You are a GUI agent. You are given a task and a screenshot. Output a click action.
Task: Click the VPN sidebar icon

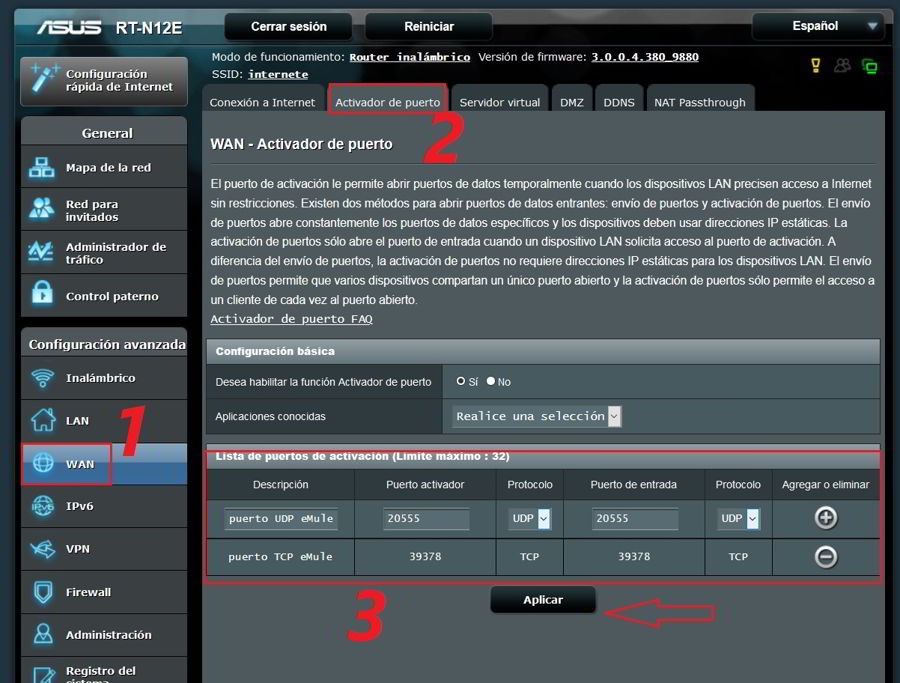(x=43, y=549)
